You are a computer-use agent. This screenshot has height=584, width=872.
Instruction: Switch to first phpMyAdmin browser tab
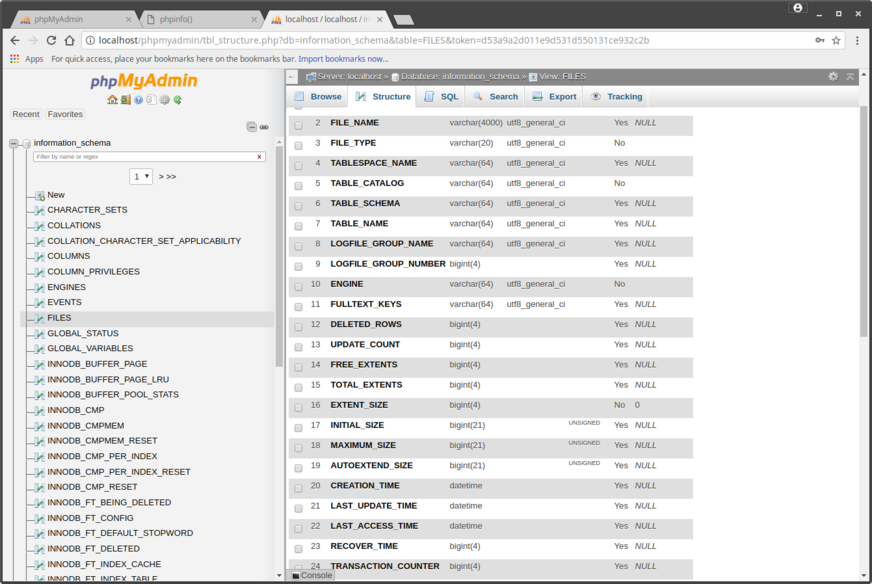(x=75, y=19)
